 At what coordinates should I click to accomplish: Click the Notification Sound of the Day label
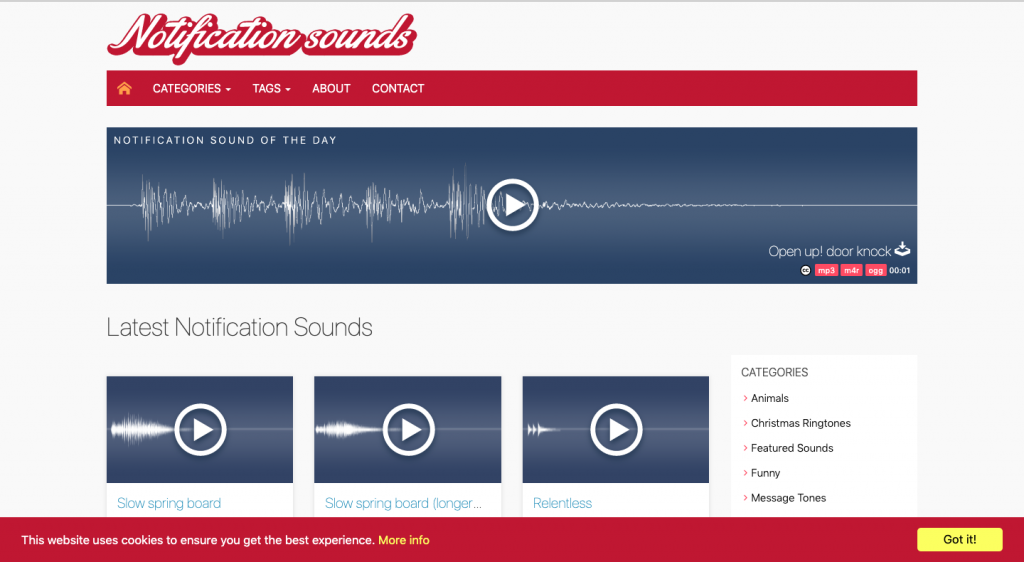click(225, 140)
